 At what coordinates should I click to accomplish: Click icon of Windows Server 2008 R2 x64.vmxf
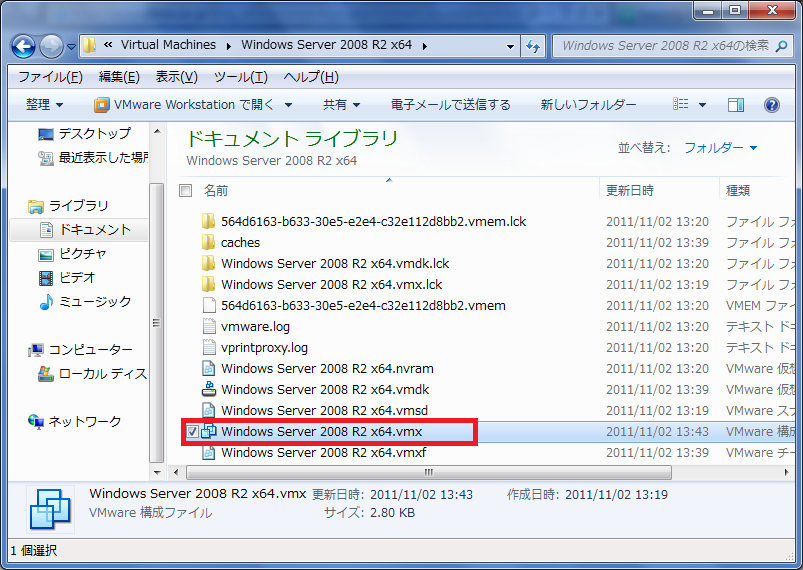tap(209, 453)
